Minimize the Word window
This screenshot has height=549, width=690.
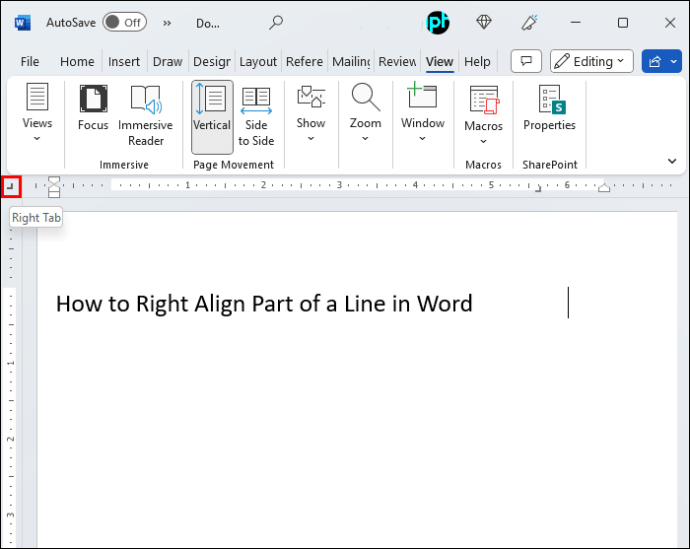pos(576,22)
